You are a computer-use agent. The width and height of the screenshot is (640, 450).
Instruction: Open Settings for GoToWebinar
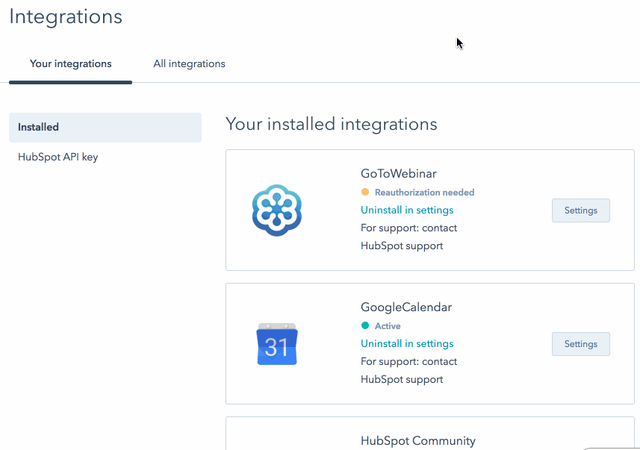click(x=581, y=210)
